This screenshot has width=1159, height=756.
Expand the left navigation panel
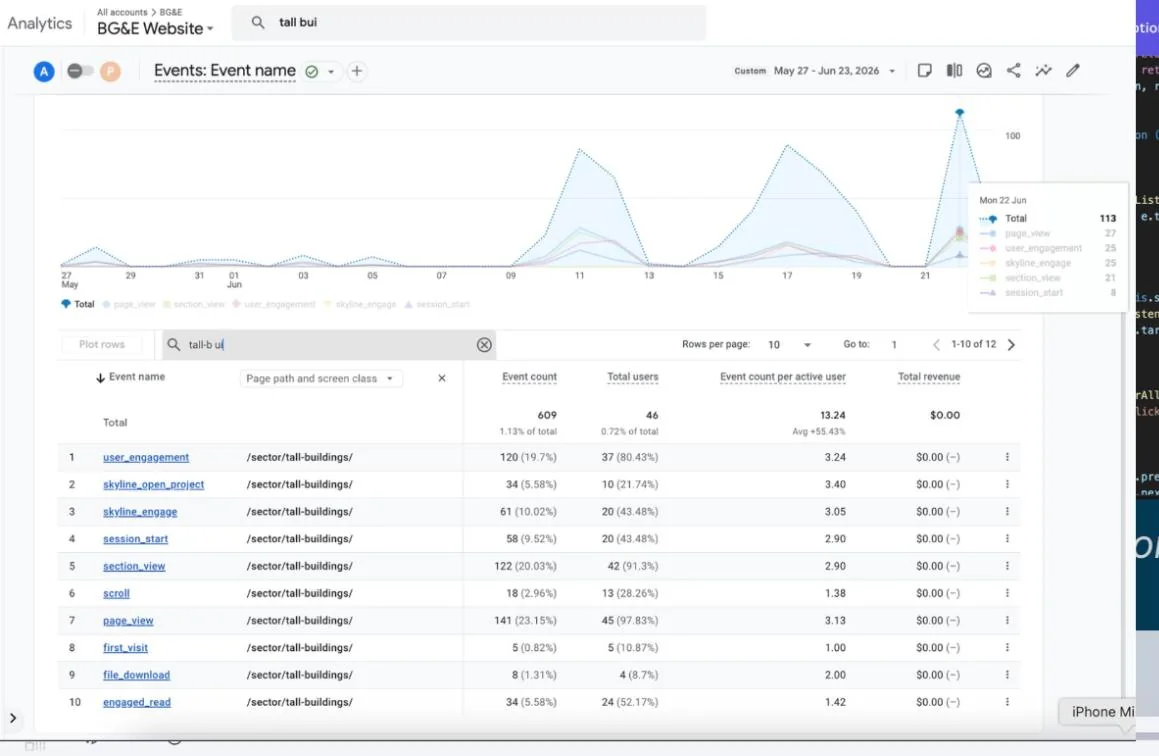click(x=13, y=718)
